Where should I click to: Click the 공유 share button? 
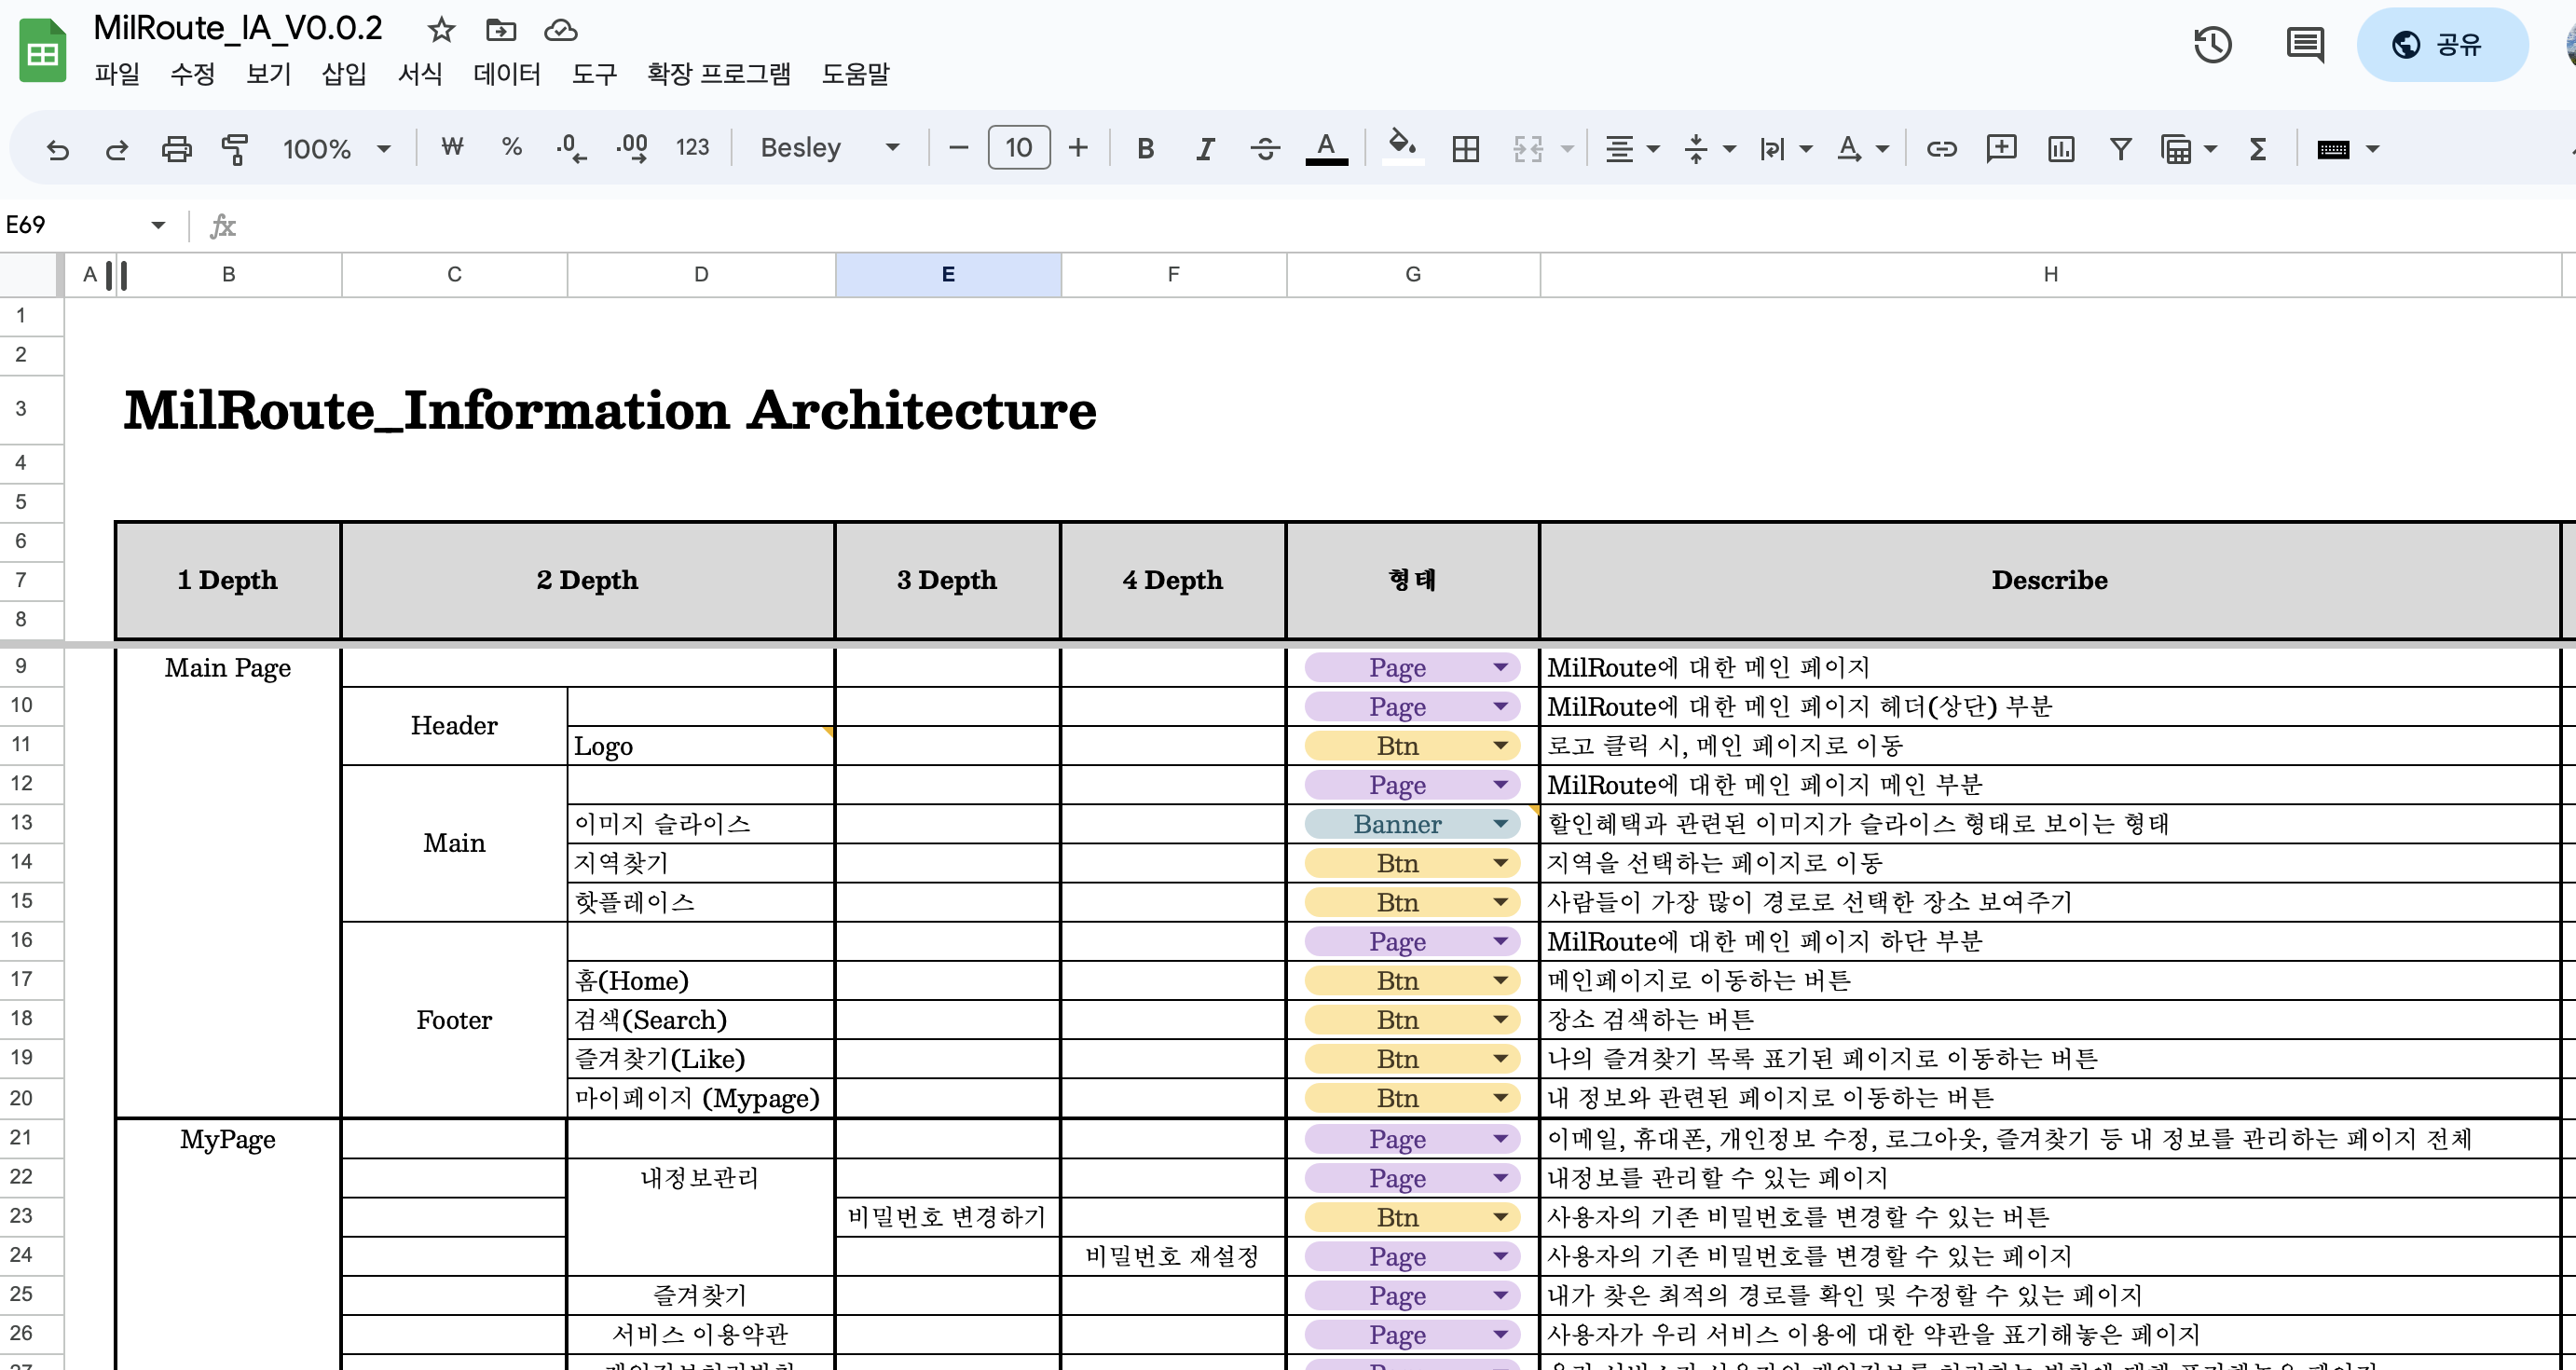click(2443, 45)
